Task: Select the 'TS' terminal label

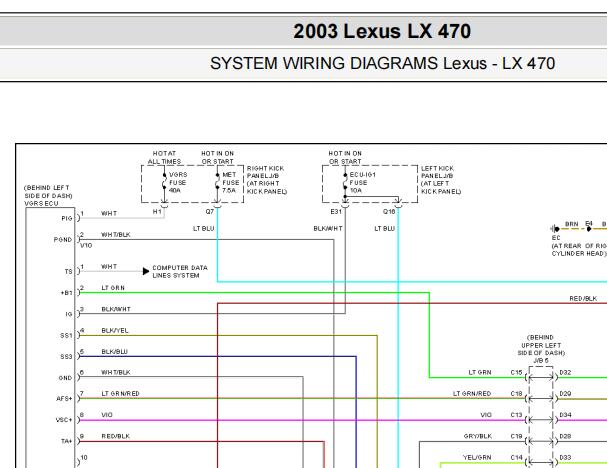Action: point(69,271)
